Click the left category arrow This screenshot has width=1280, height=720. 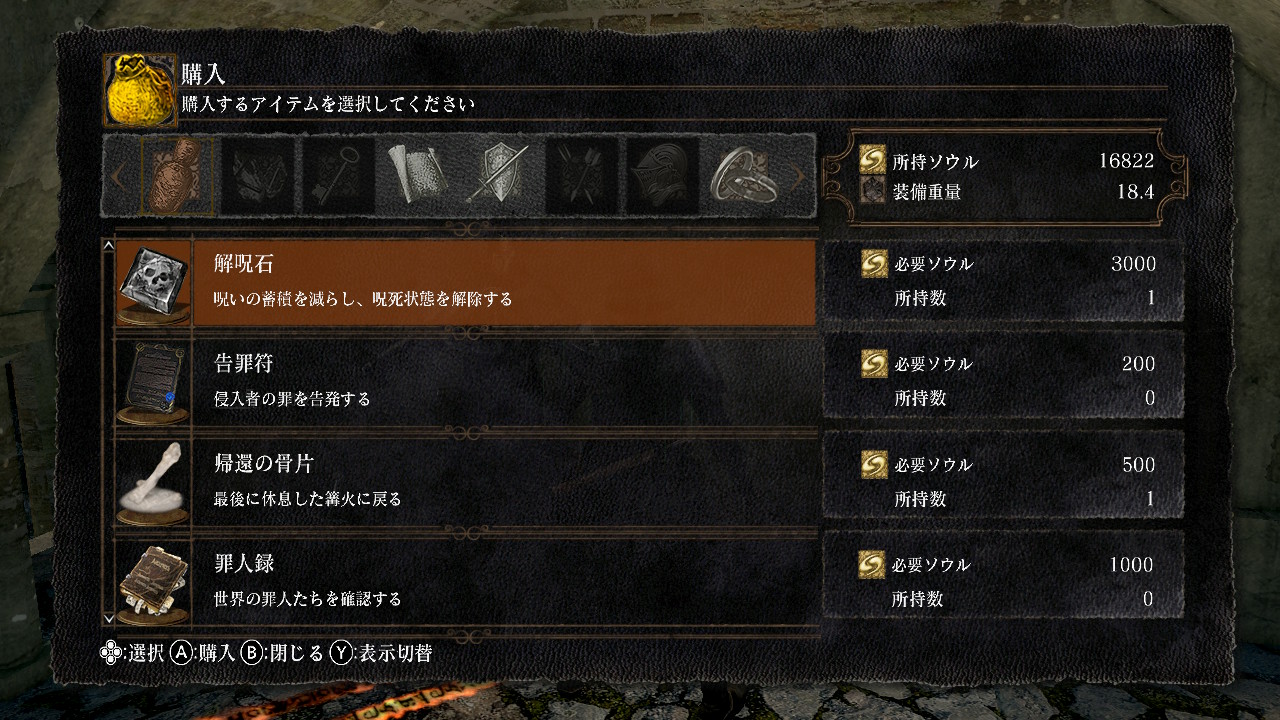click(118, 177)
